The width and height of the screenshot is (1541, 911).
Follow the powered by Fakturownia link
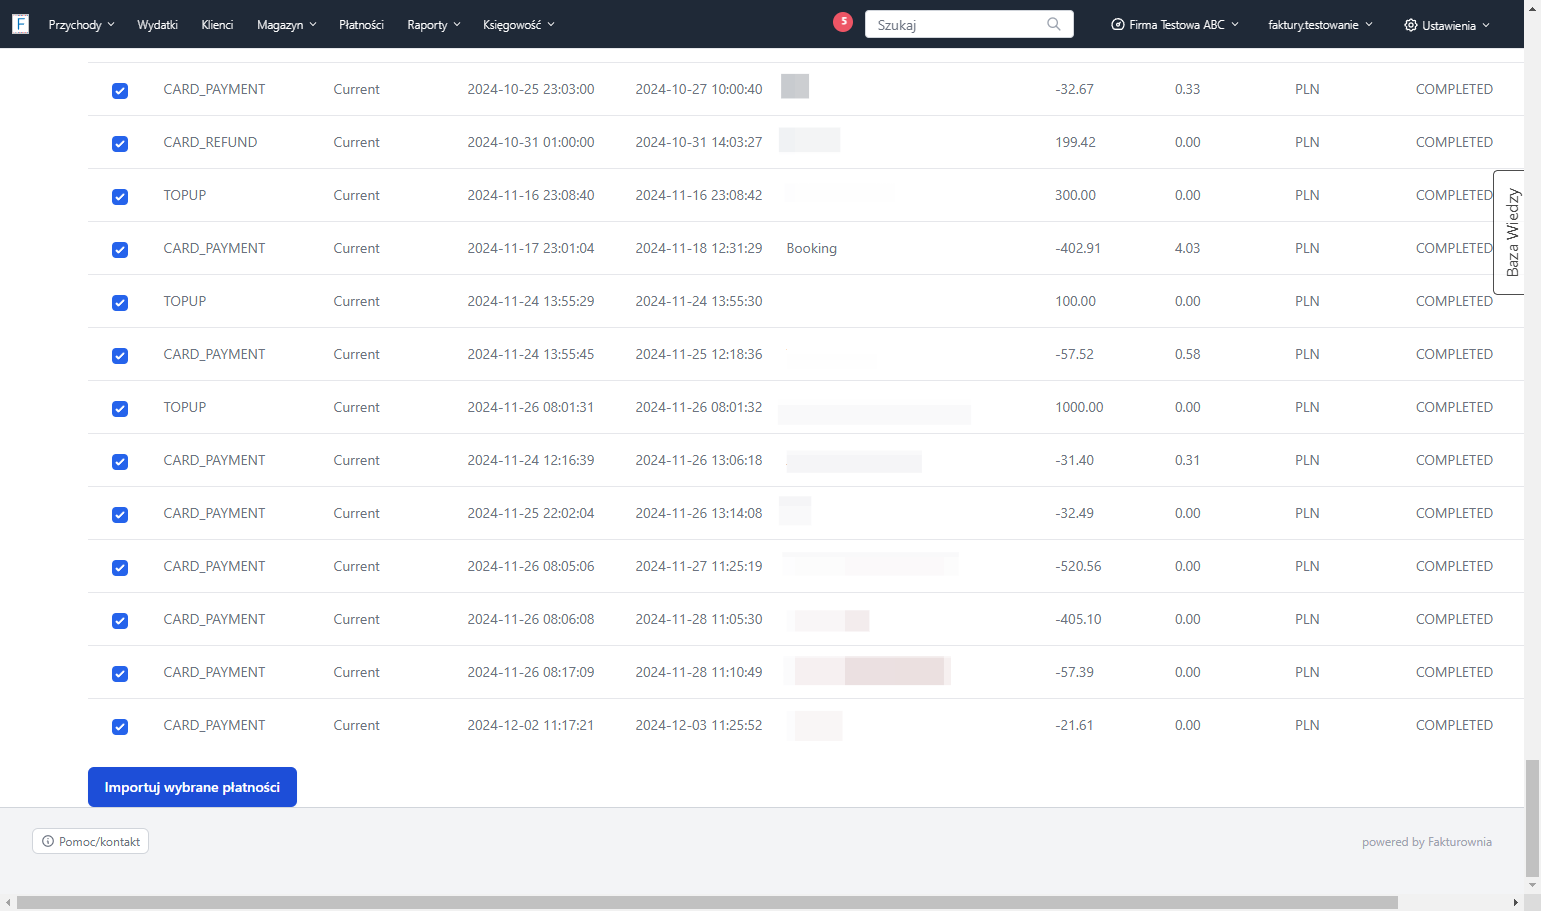point(1426,842)
